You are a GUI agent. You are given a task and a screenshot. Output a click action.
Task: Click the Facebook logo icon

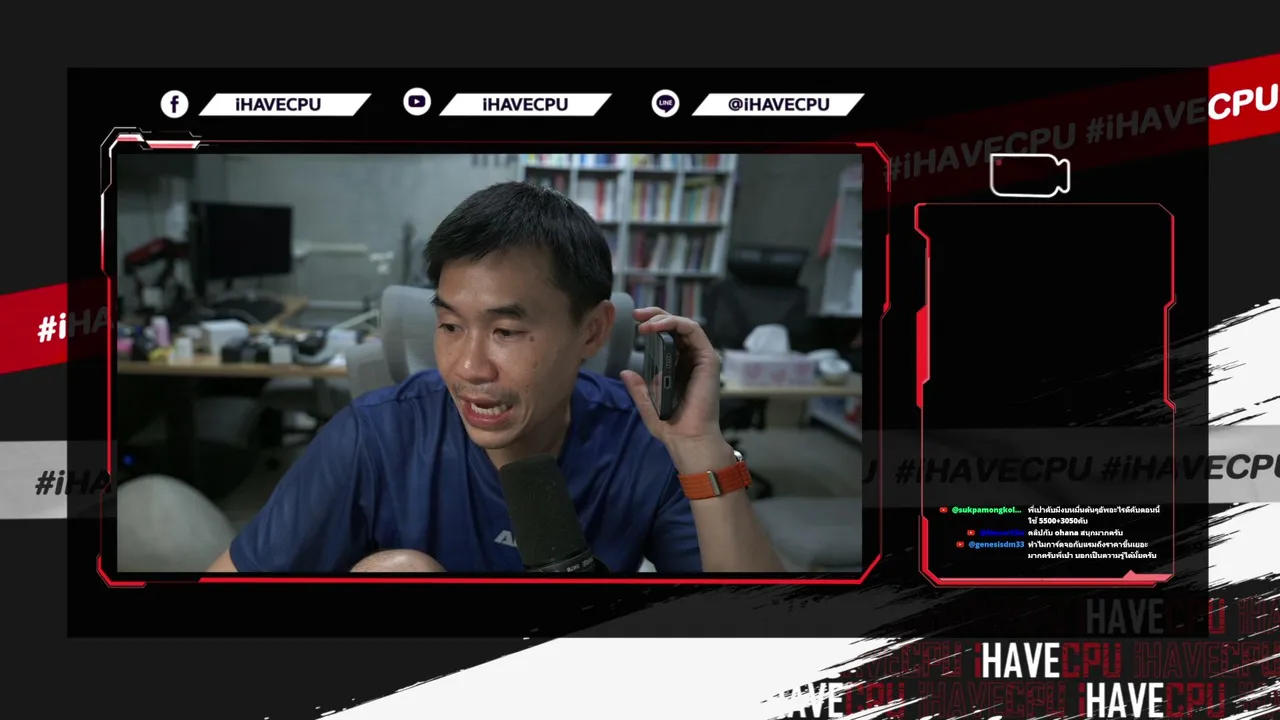175,104
